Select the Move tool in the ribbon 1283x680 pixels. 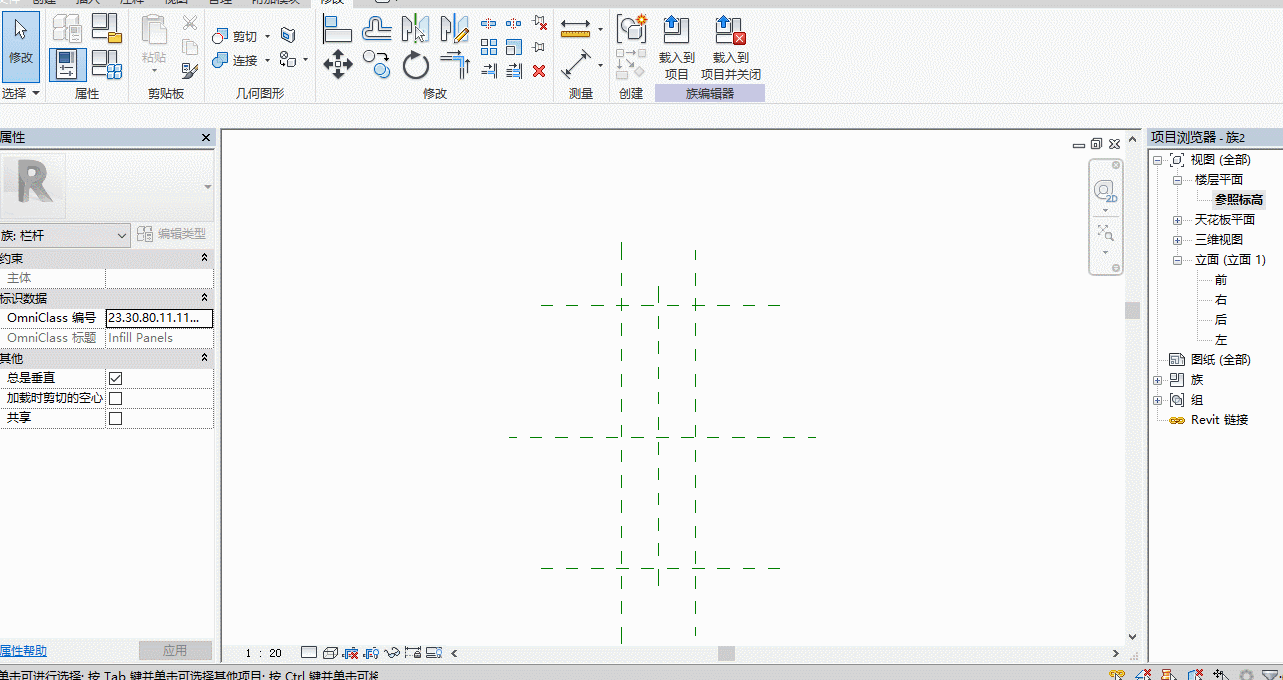[x=338, y=66]
